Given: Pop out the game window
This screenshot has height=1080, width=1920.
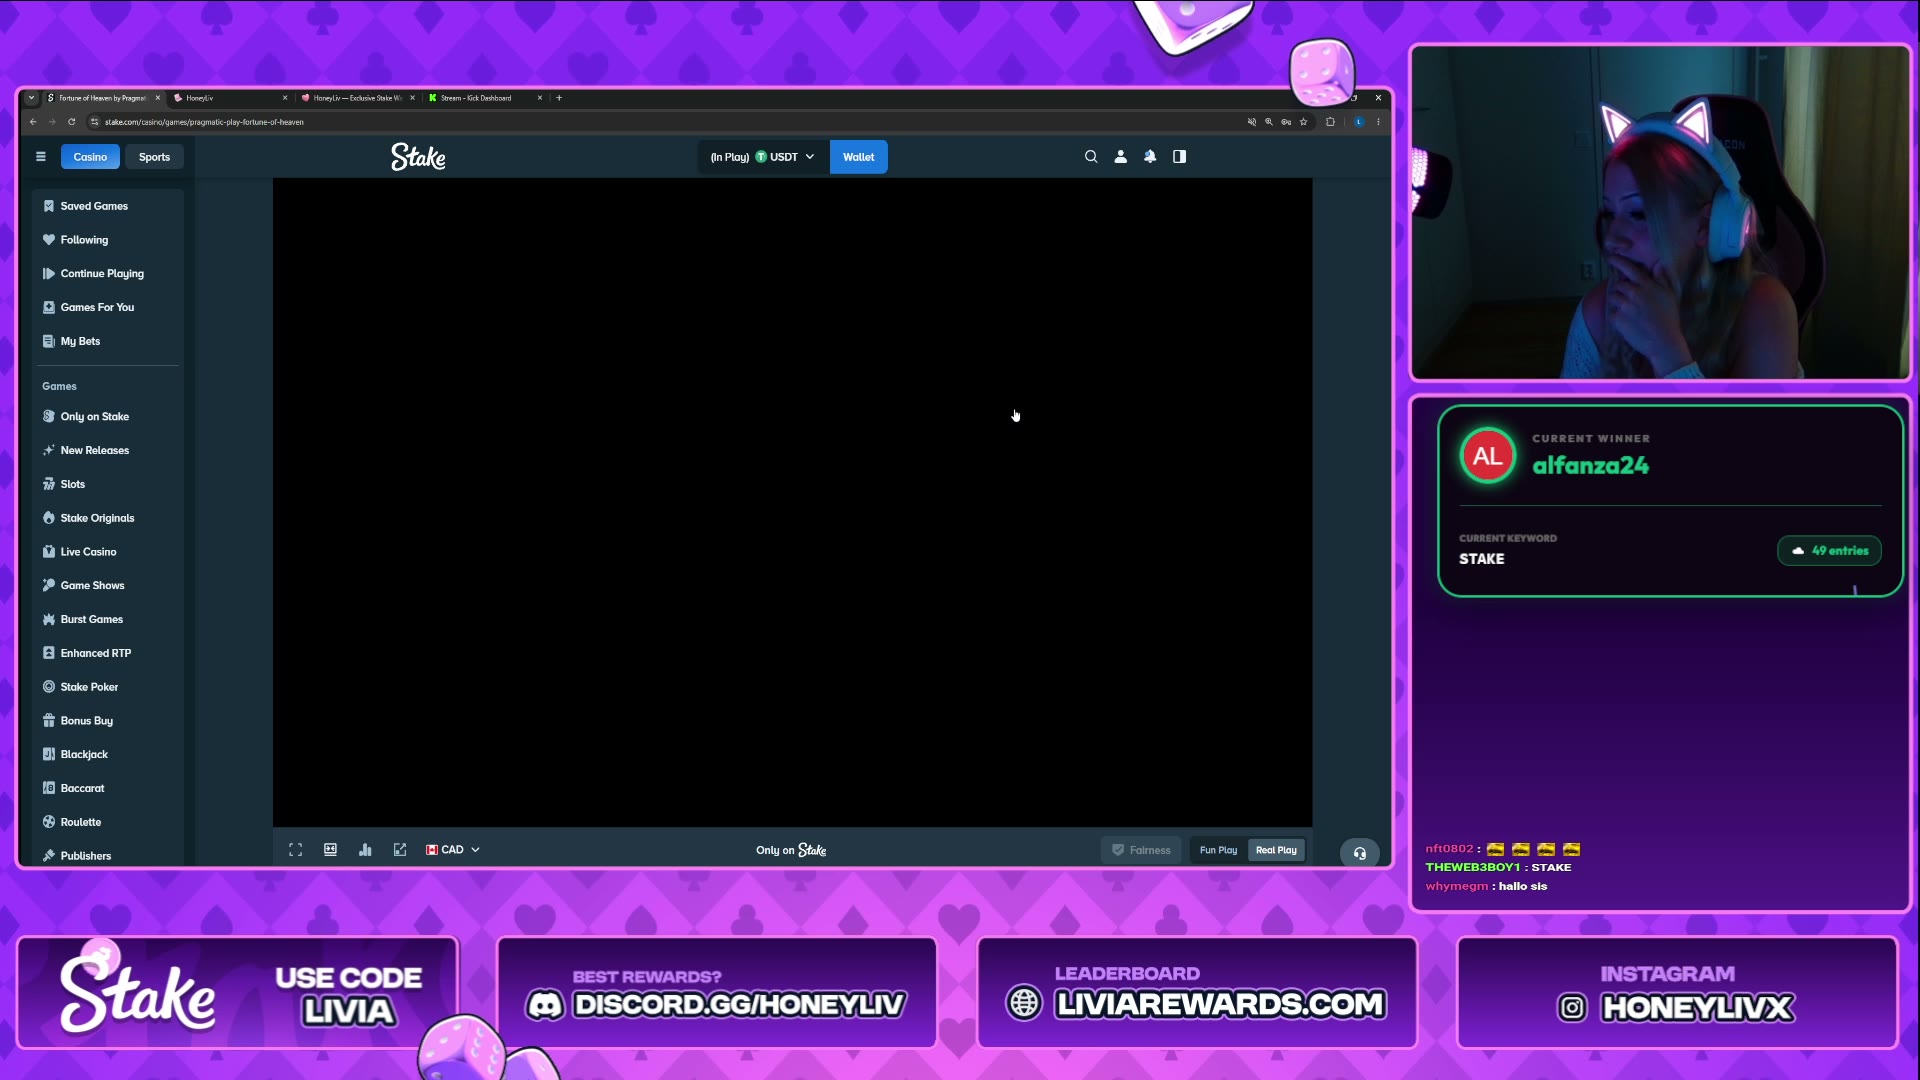Looking at the screenshot, I should pos(400,850).
